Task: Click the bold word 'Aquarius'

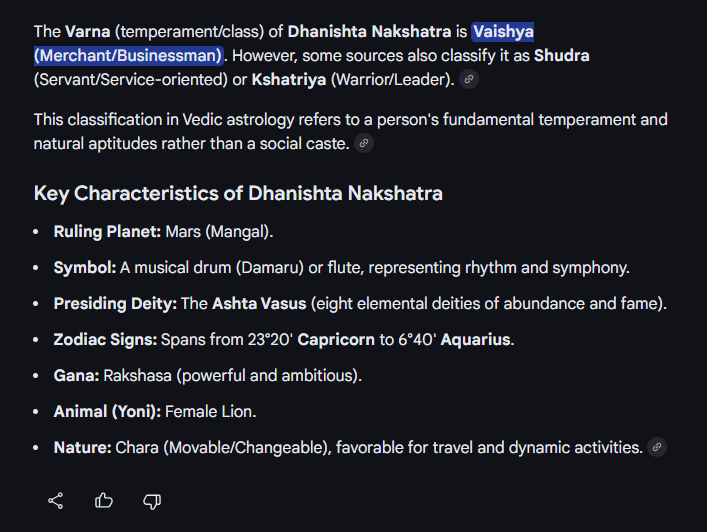Action: pyautogui.click(x=476, y=339)
